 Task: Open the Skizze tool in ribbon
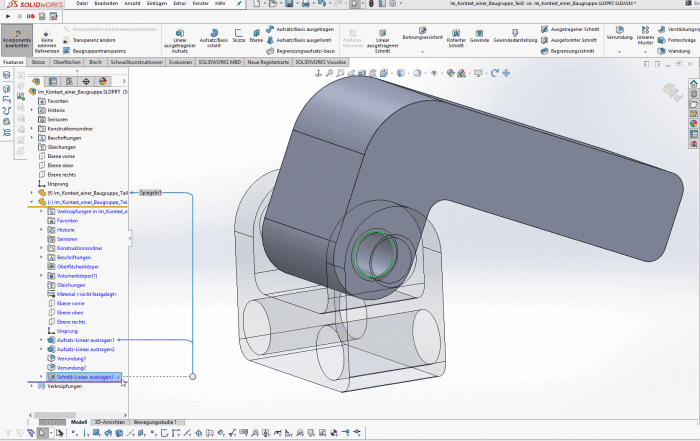pos(239,36)
